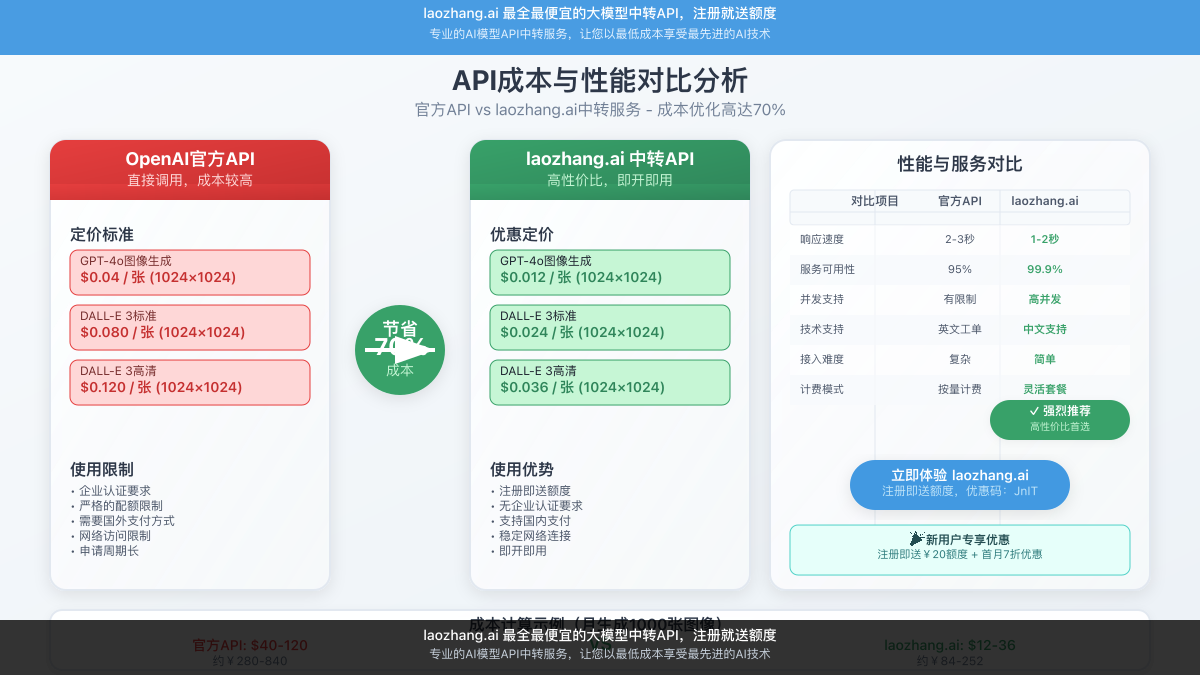
Task: Click the 中文支持 table cell
Action: [x=1045, y=329]
